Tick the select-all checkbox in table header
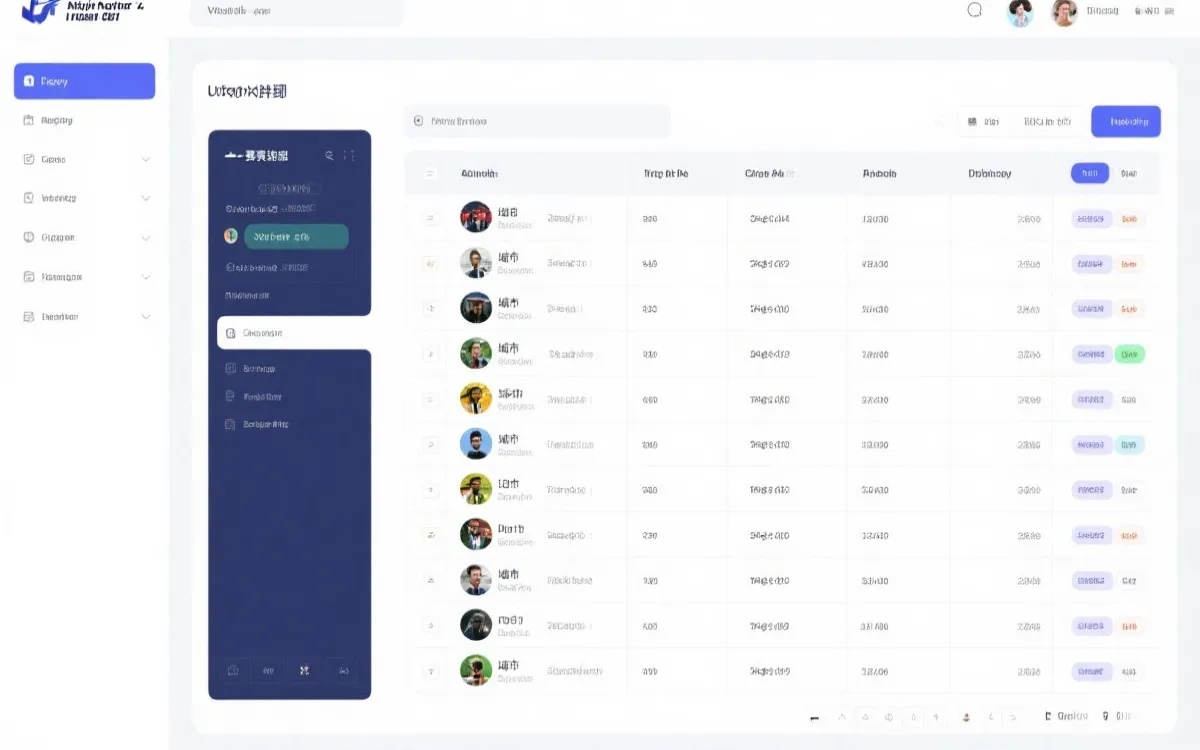 point(431,174)
